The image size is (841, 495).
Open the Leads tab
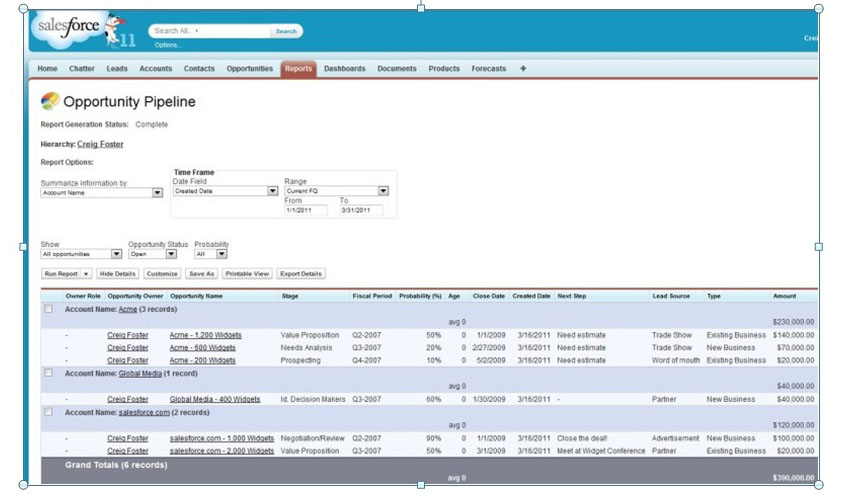click(x=117, y=69)
